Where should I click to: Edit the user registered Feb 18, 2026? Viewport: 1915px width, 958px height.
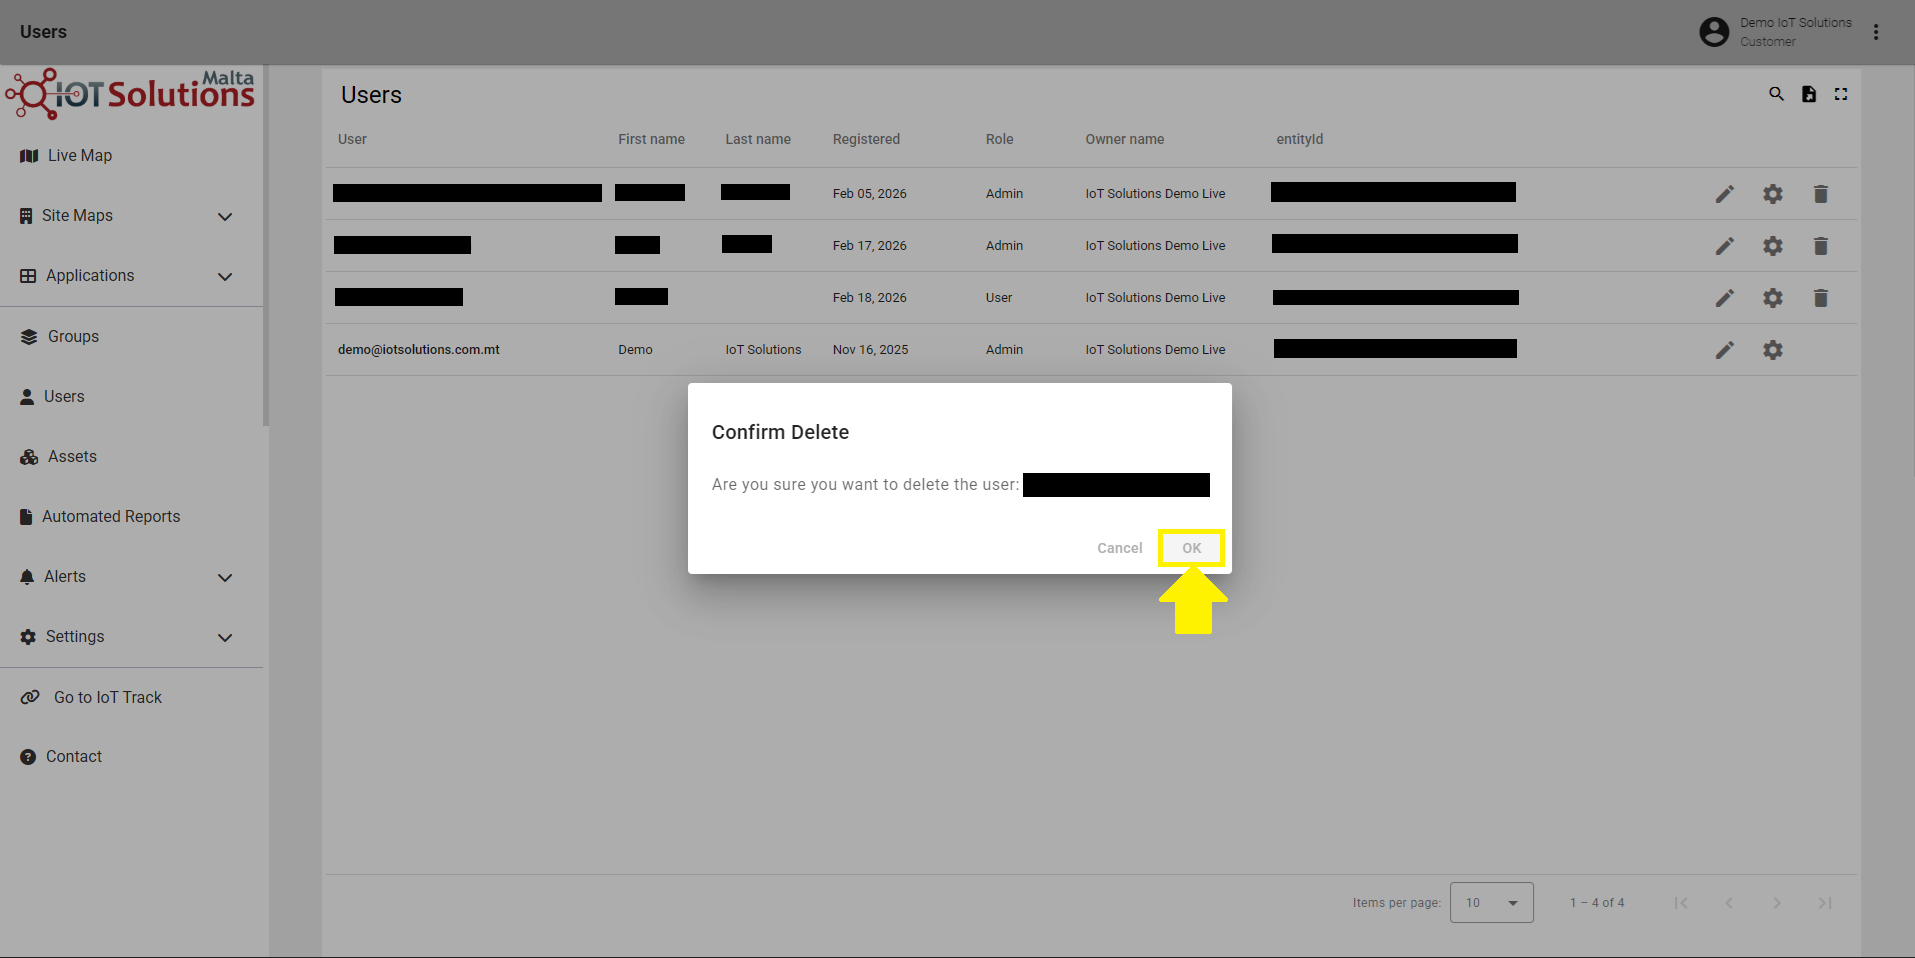pyautogui.click(x=1725, y=298)
